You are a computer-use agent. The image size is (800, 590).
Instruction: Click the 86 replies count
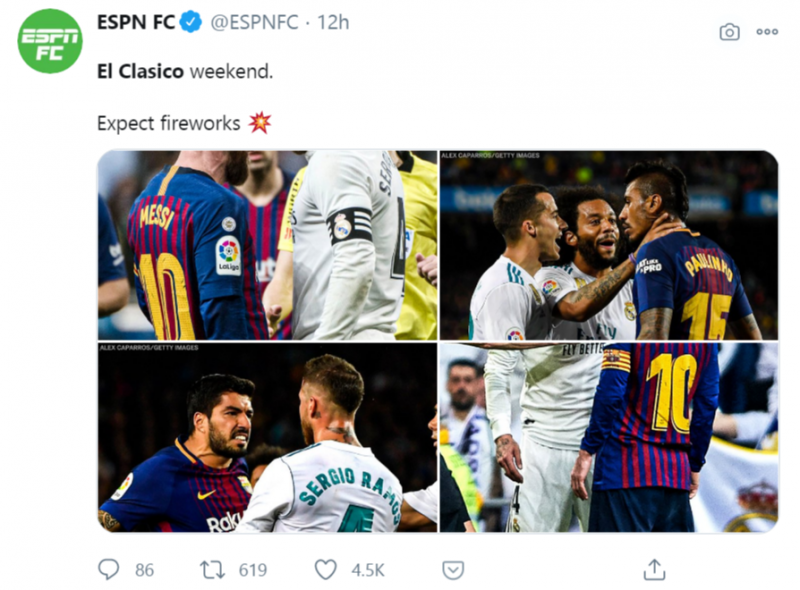[x=144, y=570]
